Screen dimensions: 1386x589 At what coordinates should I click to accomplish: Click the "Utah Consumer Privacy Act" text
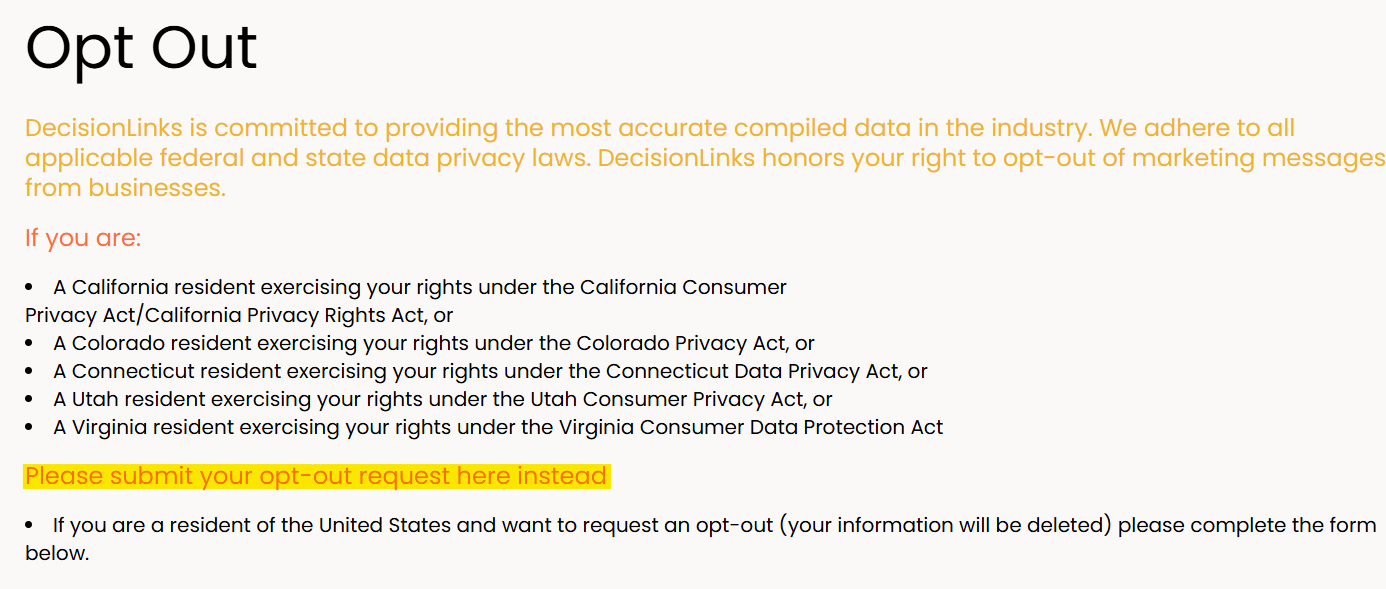693,400
